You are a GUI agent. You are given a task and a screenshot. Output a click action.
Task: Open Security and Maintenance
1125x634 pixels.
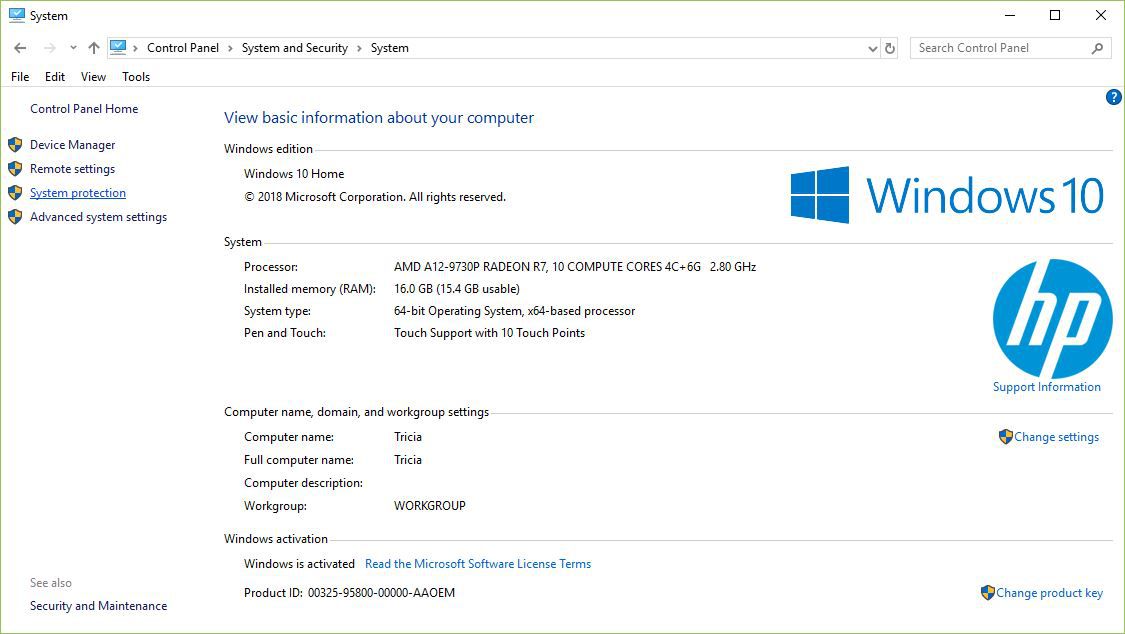point(98,606)
